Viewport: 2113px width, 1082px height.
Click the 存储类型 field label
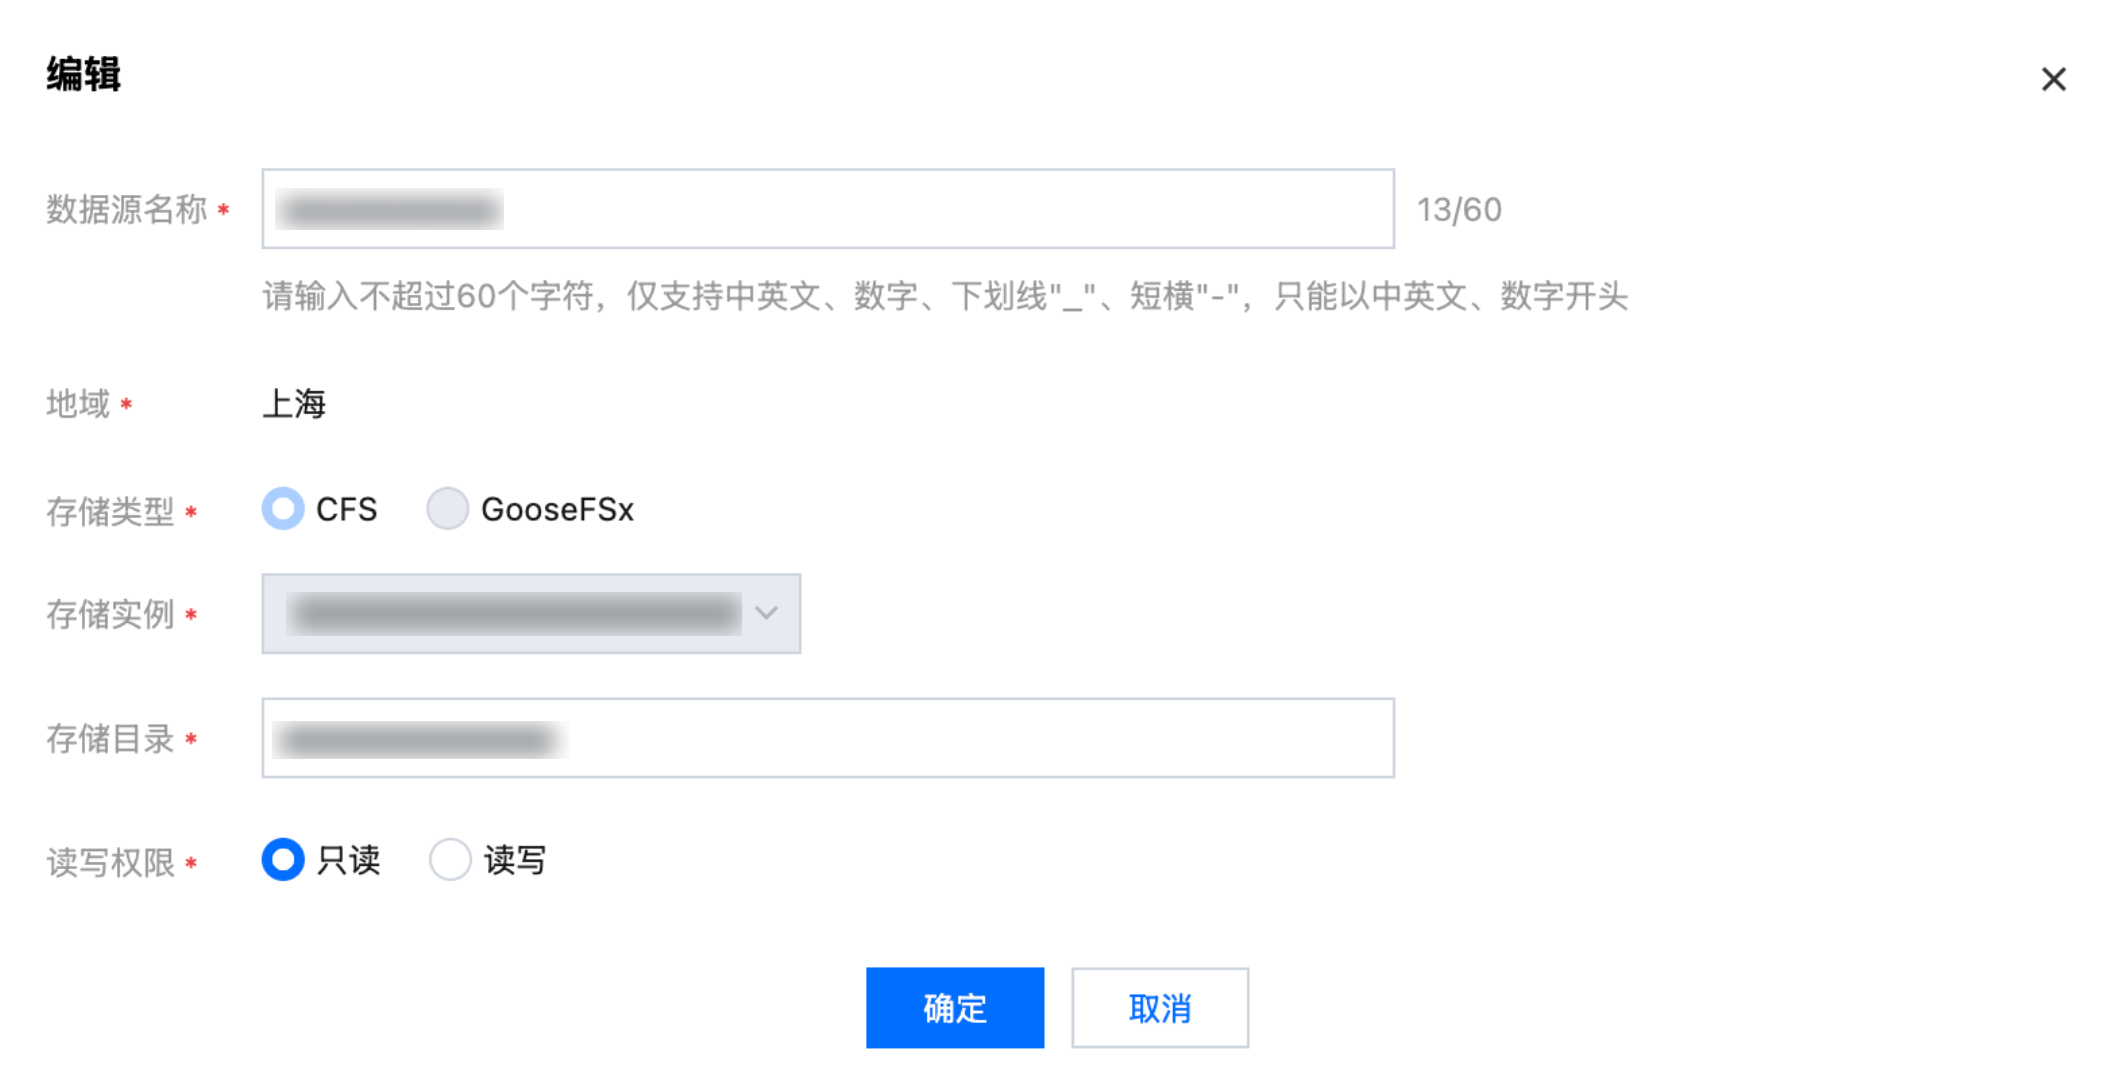(x=111, y=512)
